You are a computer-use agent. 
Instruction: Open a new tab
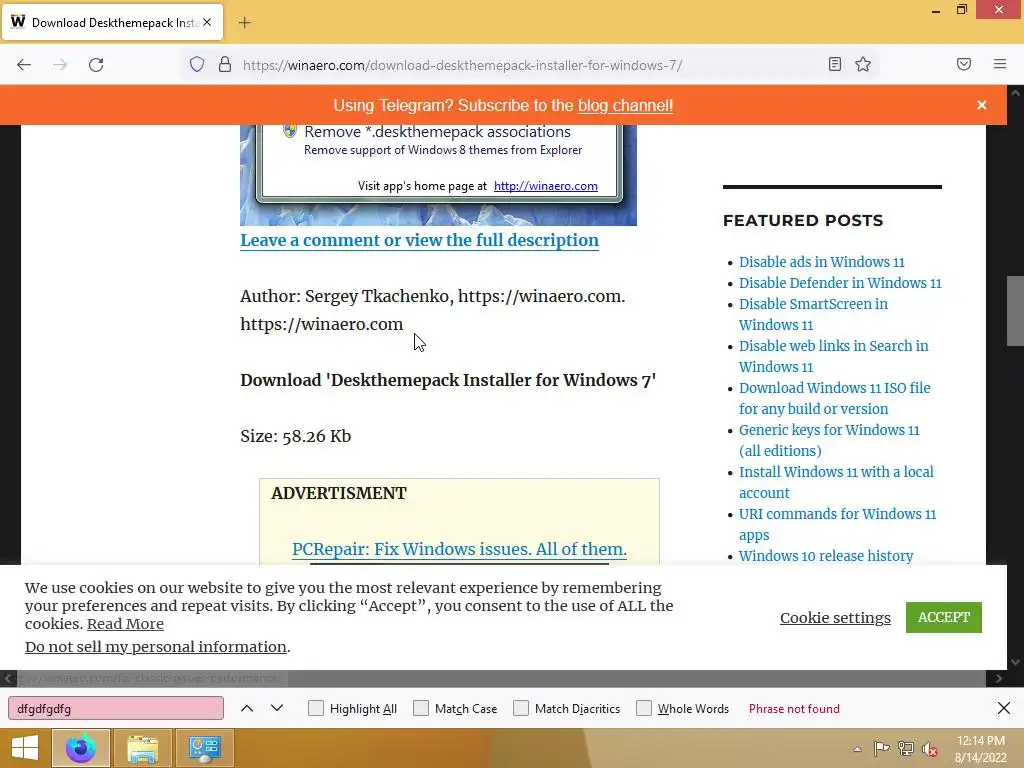[x=244, y=23]
